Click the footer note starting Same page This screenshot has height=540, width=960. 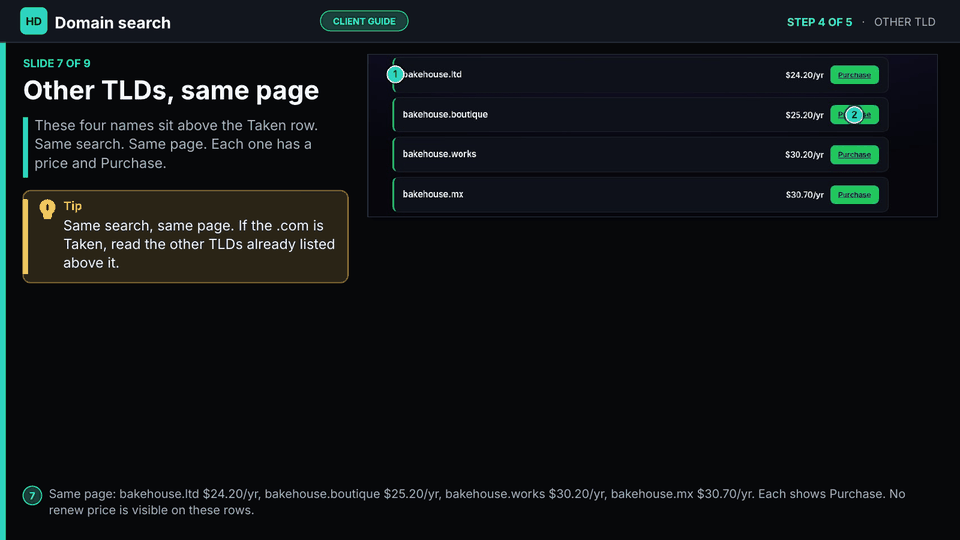[x=477, y=502]
